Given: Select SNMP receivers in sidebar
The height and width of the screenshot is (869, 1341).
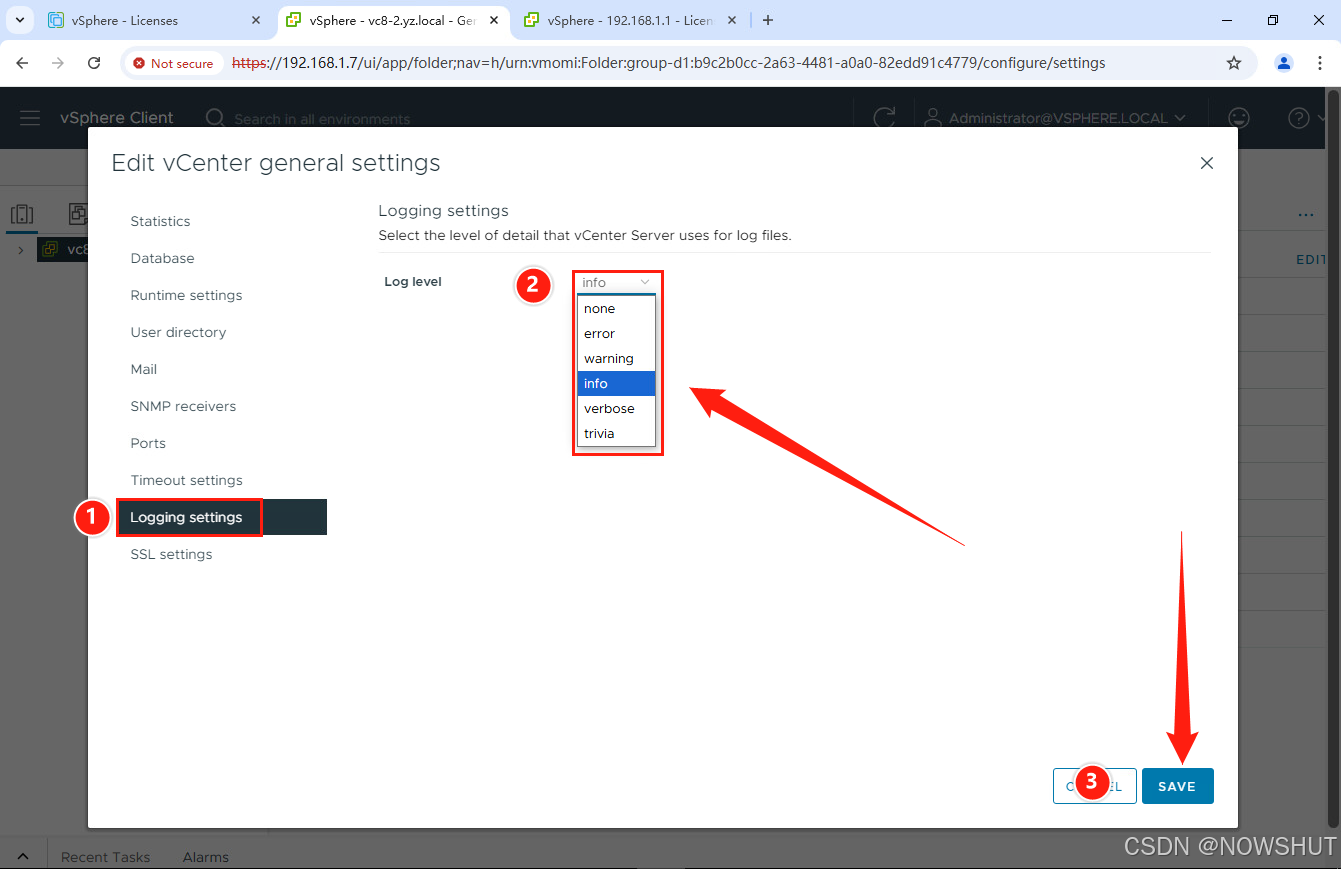Looking at the screenshot, I should click(183, 406).
